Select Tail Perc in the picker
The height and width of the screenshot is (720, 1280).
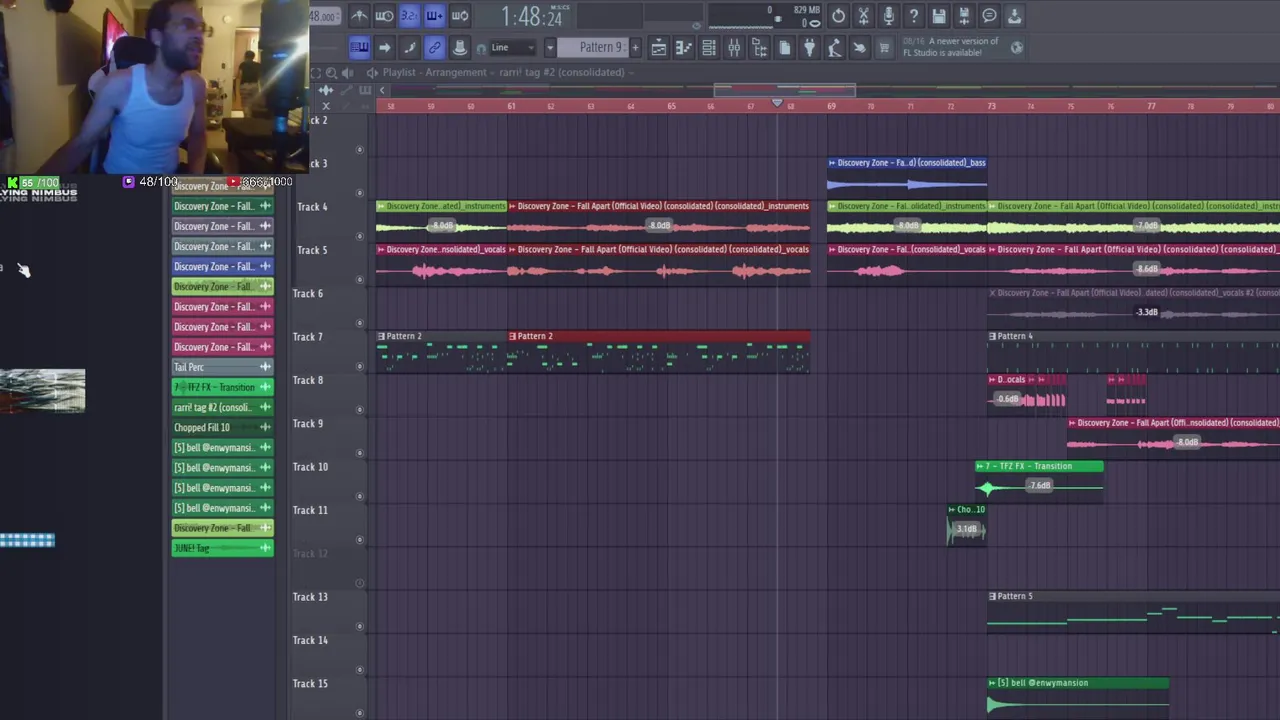pyautogui.click(x=222, y=367)
